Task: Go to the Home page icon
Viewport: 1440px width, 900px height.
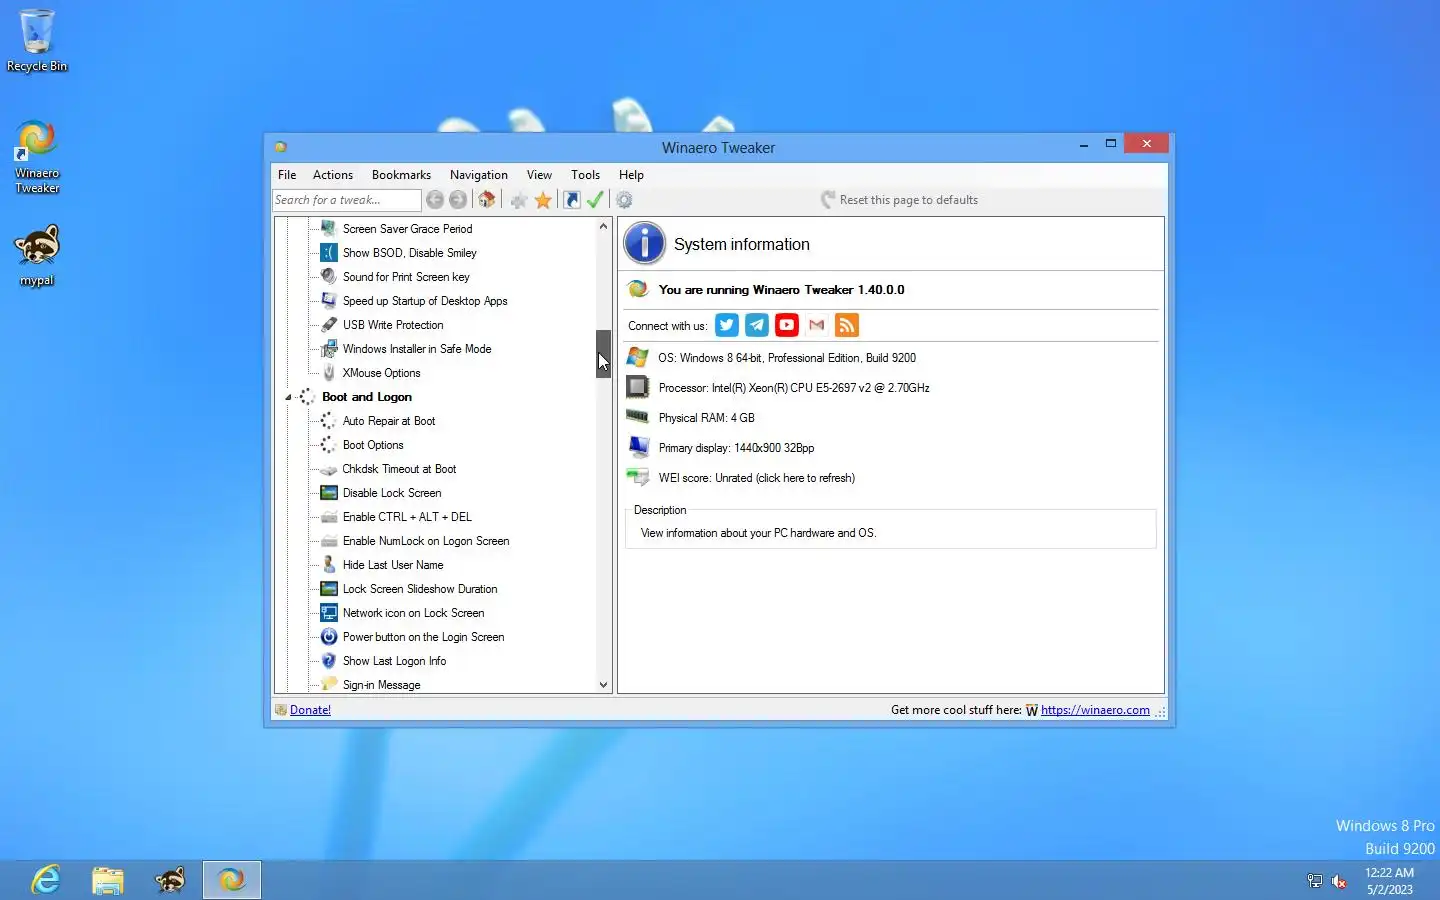Action: [x=487, y=200]
